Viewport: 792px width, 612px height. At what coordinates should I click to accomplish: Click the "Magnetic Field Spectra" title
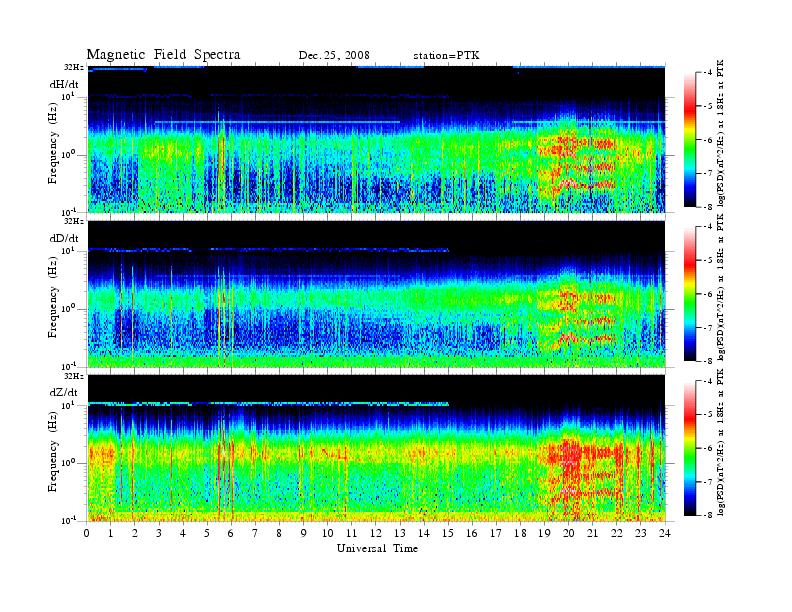(163, 55)
